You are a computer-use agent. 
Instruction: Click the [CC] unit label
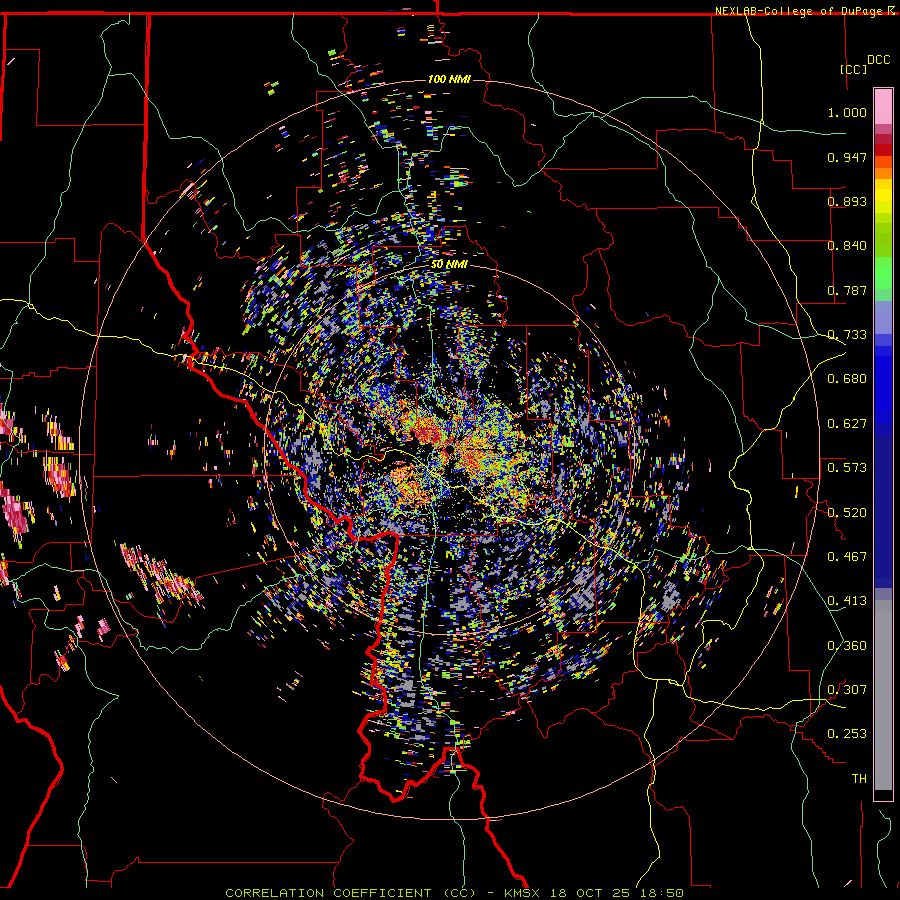point(854,69)
